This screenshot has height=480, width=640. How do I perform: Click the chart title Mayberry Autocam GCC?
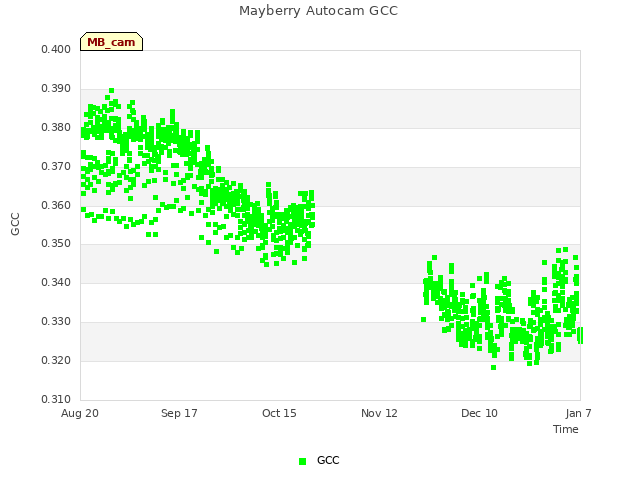pos(318,11)
